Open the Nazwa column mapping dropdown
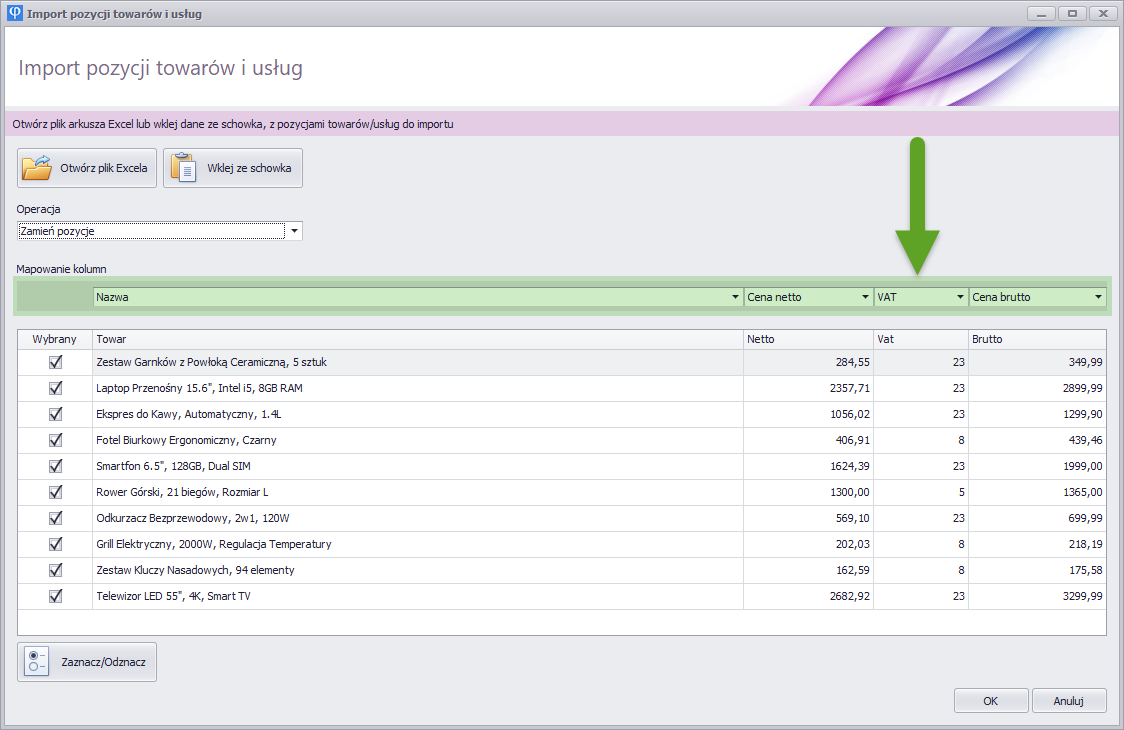The width and height of the screenshot is (1124, 730). coord(735,297)
